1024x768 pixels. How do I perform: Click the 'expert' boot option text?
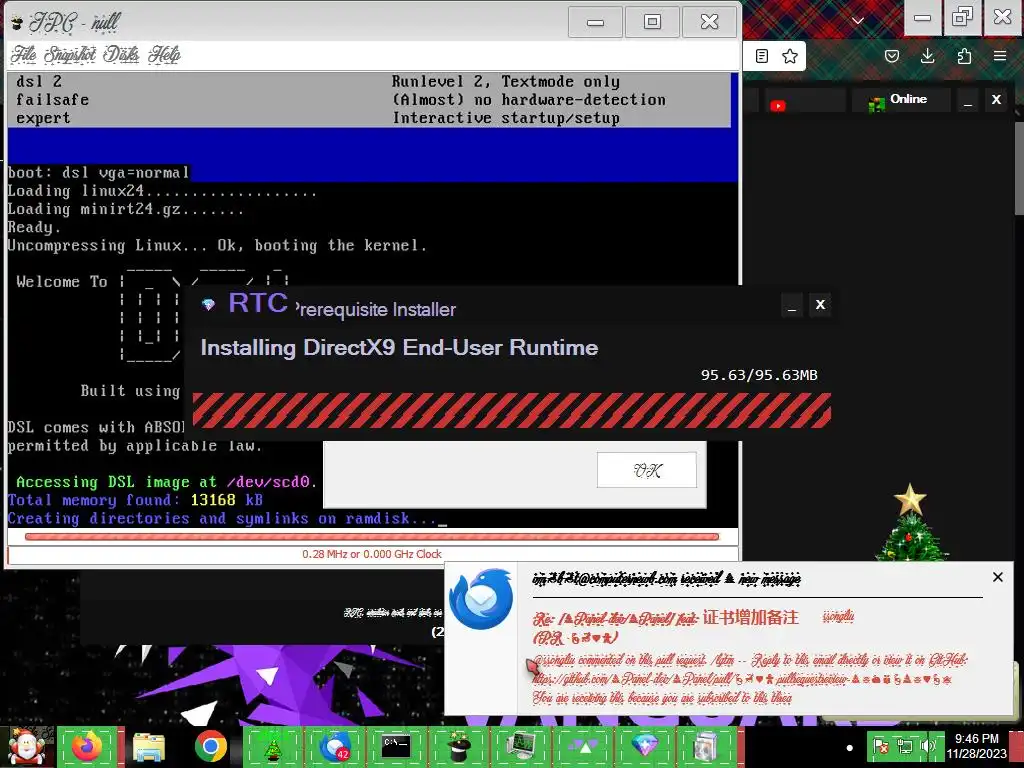tap(43, 118)
